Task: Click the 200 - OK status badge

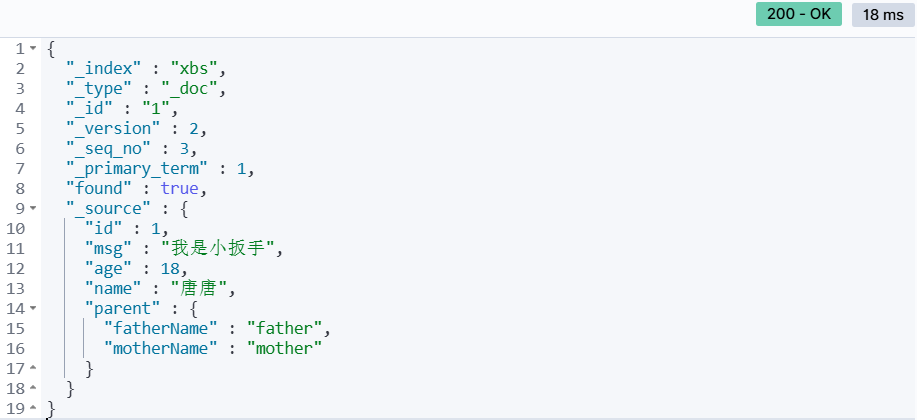Action: [x=799, y=14]
